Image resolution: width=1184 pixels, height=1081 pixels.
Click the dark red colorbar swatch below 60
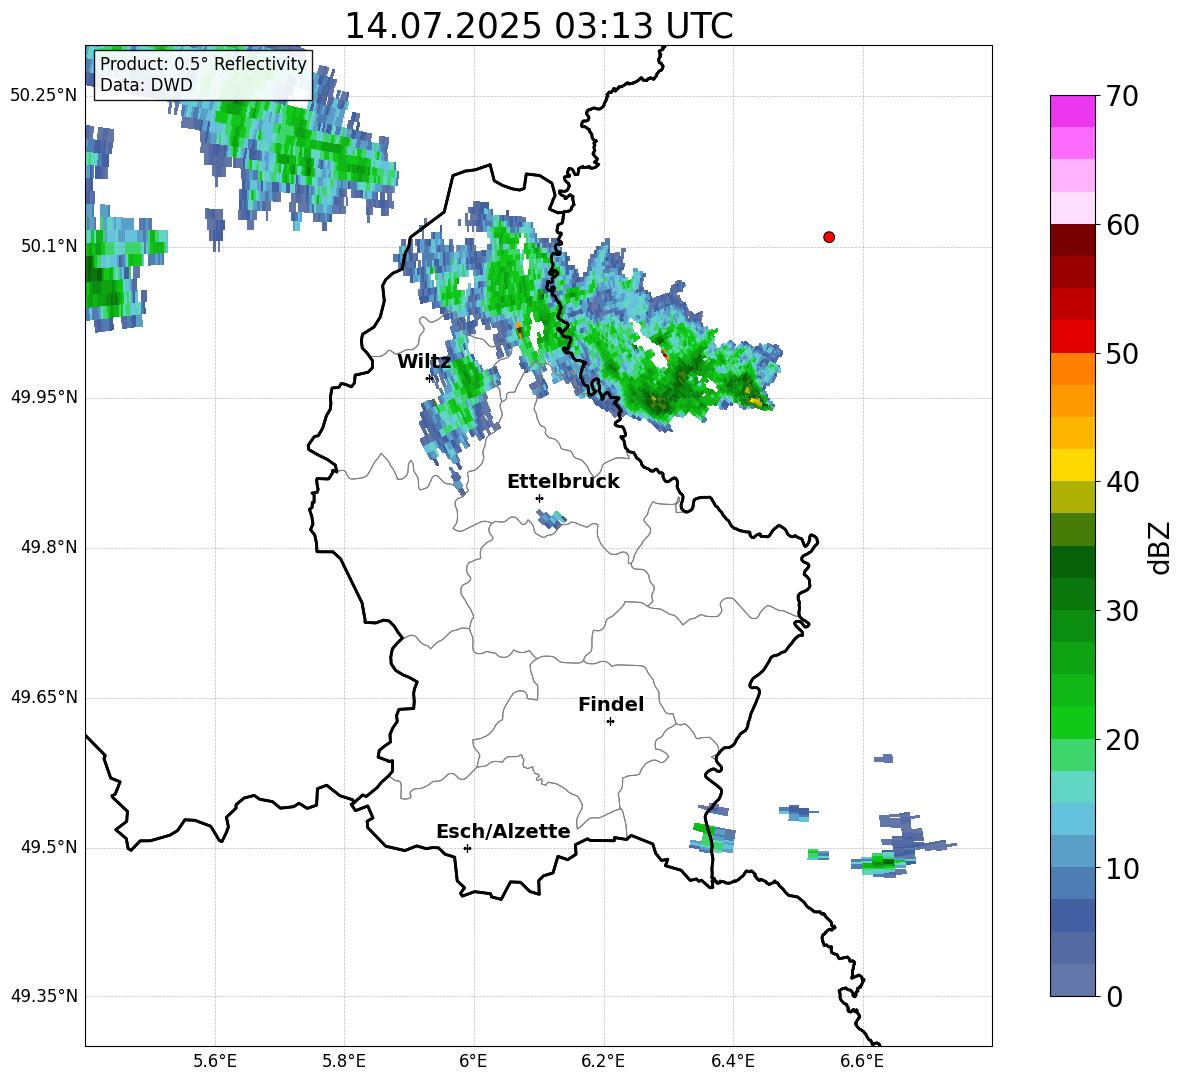tap(1072, 240)
